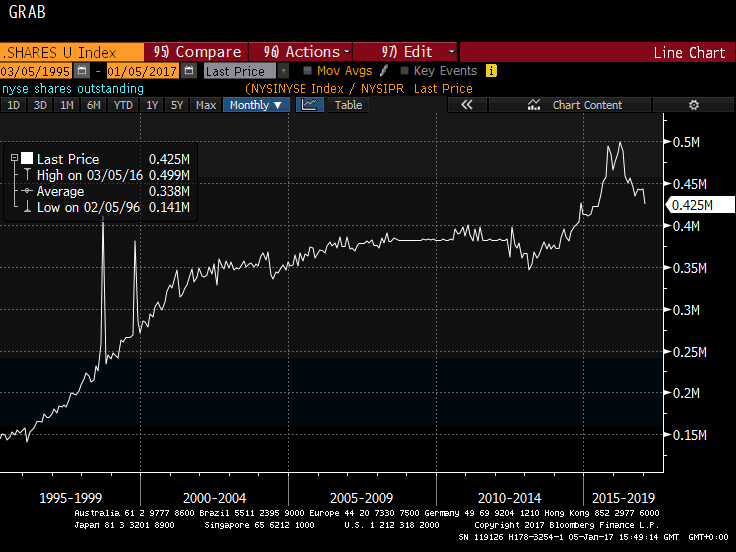Open the 95) Compare menu
The image size is (736, 552).
(x=196, y=52)
